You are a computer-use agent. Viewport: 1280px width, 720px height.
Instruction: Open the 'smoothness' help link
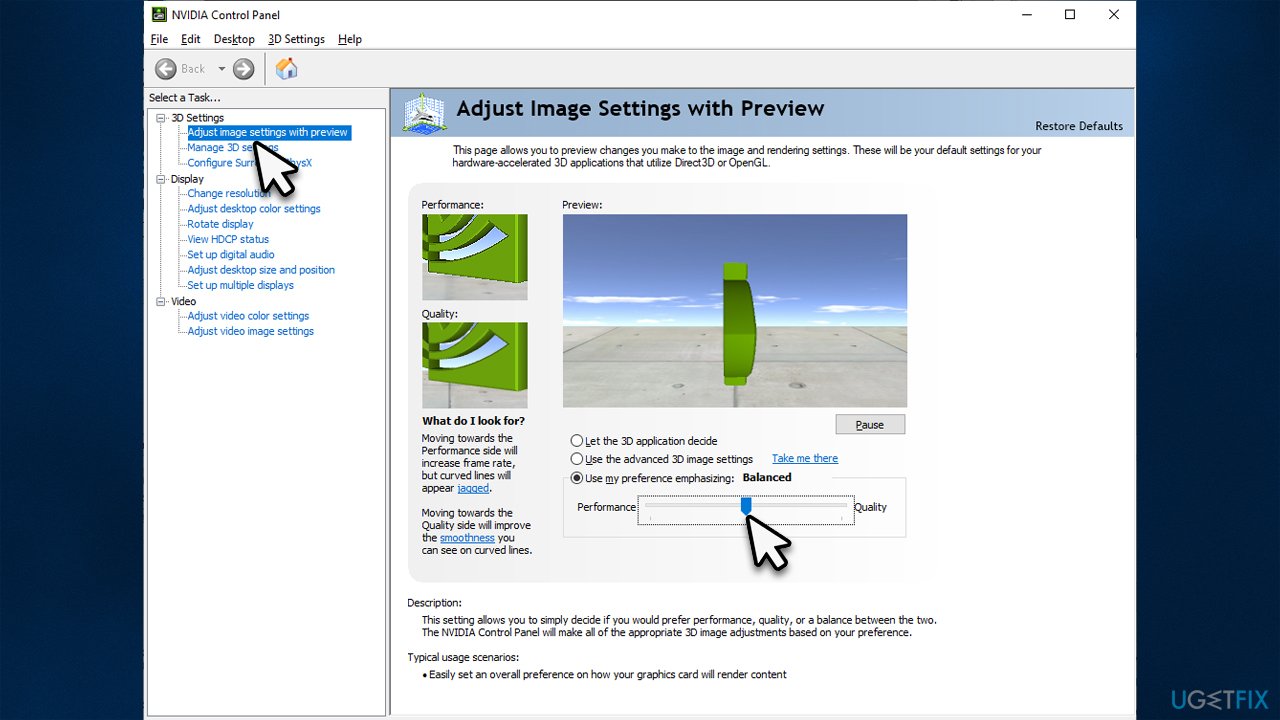click(x=467, y=538)
